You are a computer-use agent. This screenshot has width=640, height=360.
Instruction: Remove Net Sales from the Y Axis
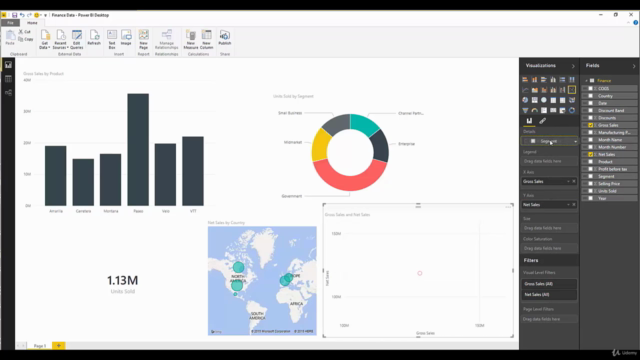click(574, 204)
